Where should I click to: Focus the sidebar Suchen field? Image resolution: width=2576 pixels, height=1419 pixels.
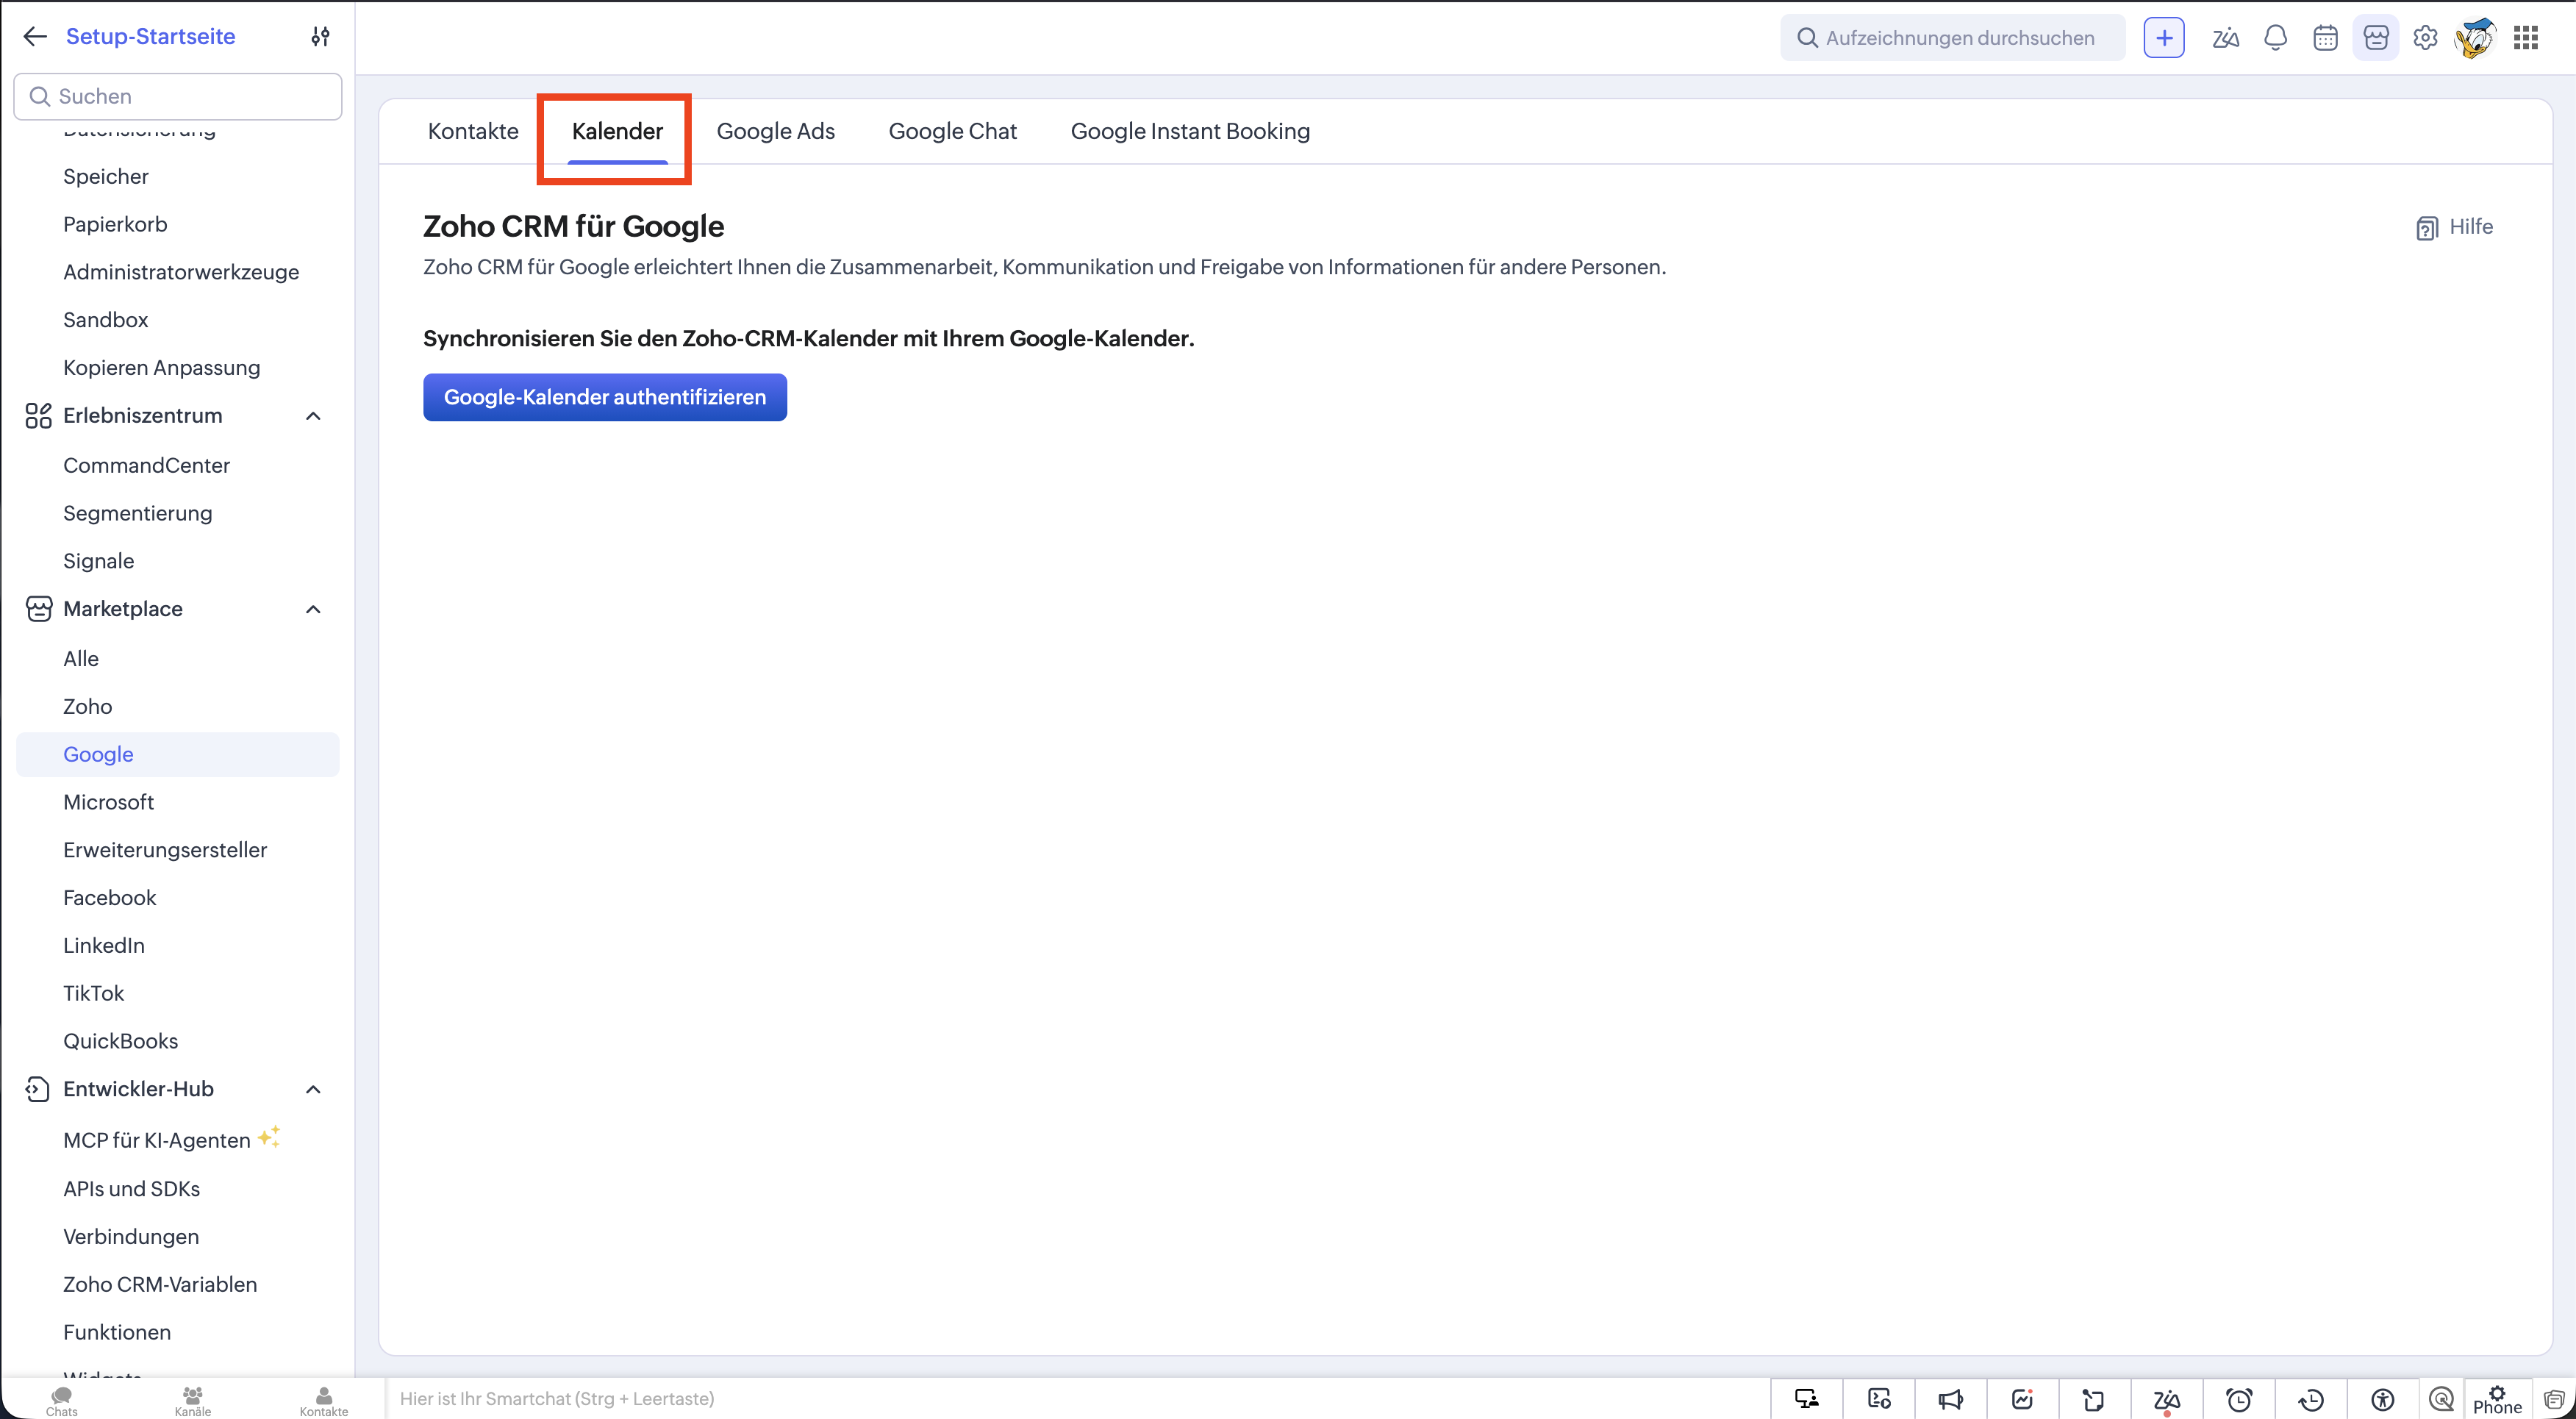(178, 96)
